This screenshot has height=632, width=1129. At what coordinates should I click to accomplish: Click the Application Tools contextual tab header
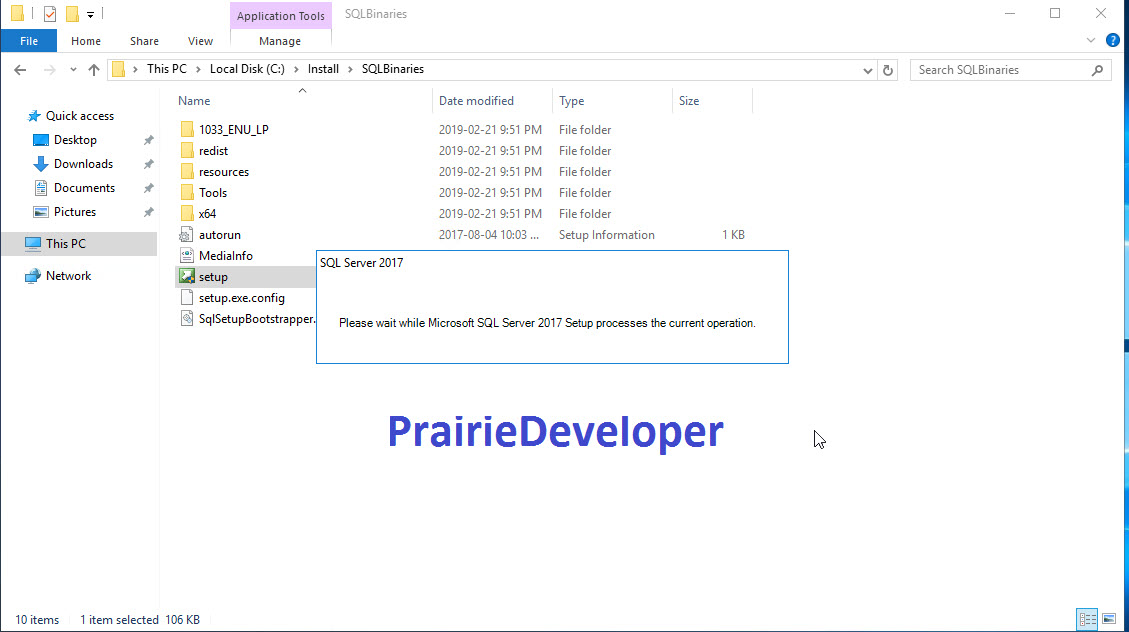tap(281, 16)
